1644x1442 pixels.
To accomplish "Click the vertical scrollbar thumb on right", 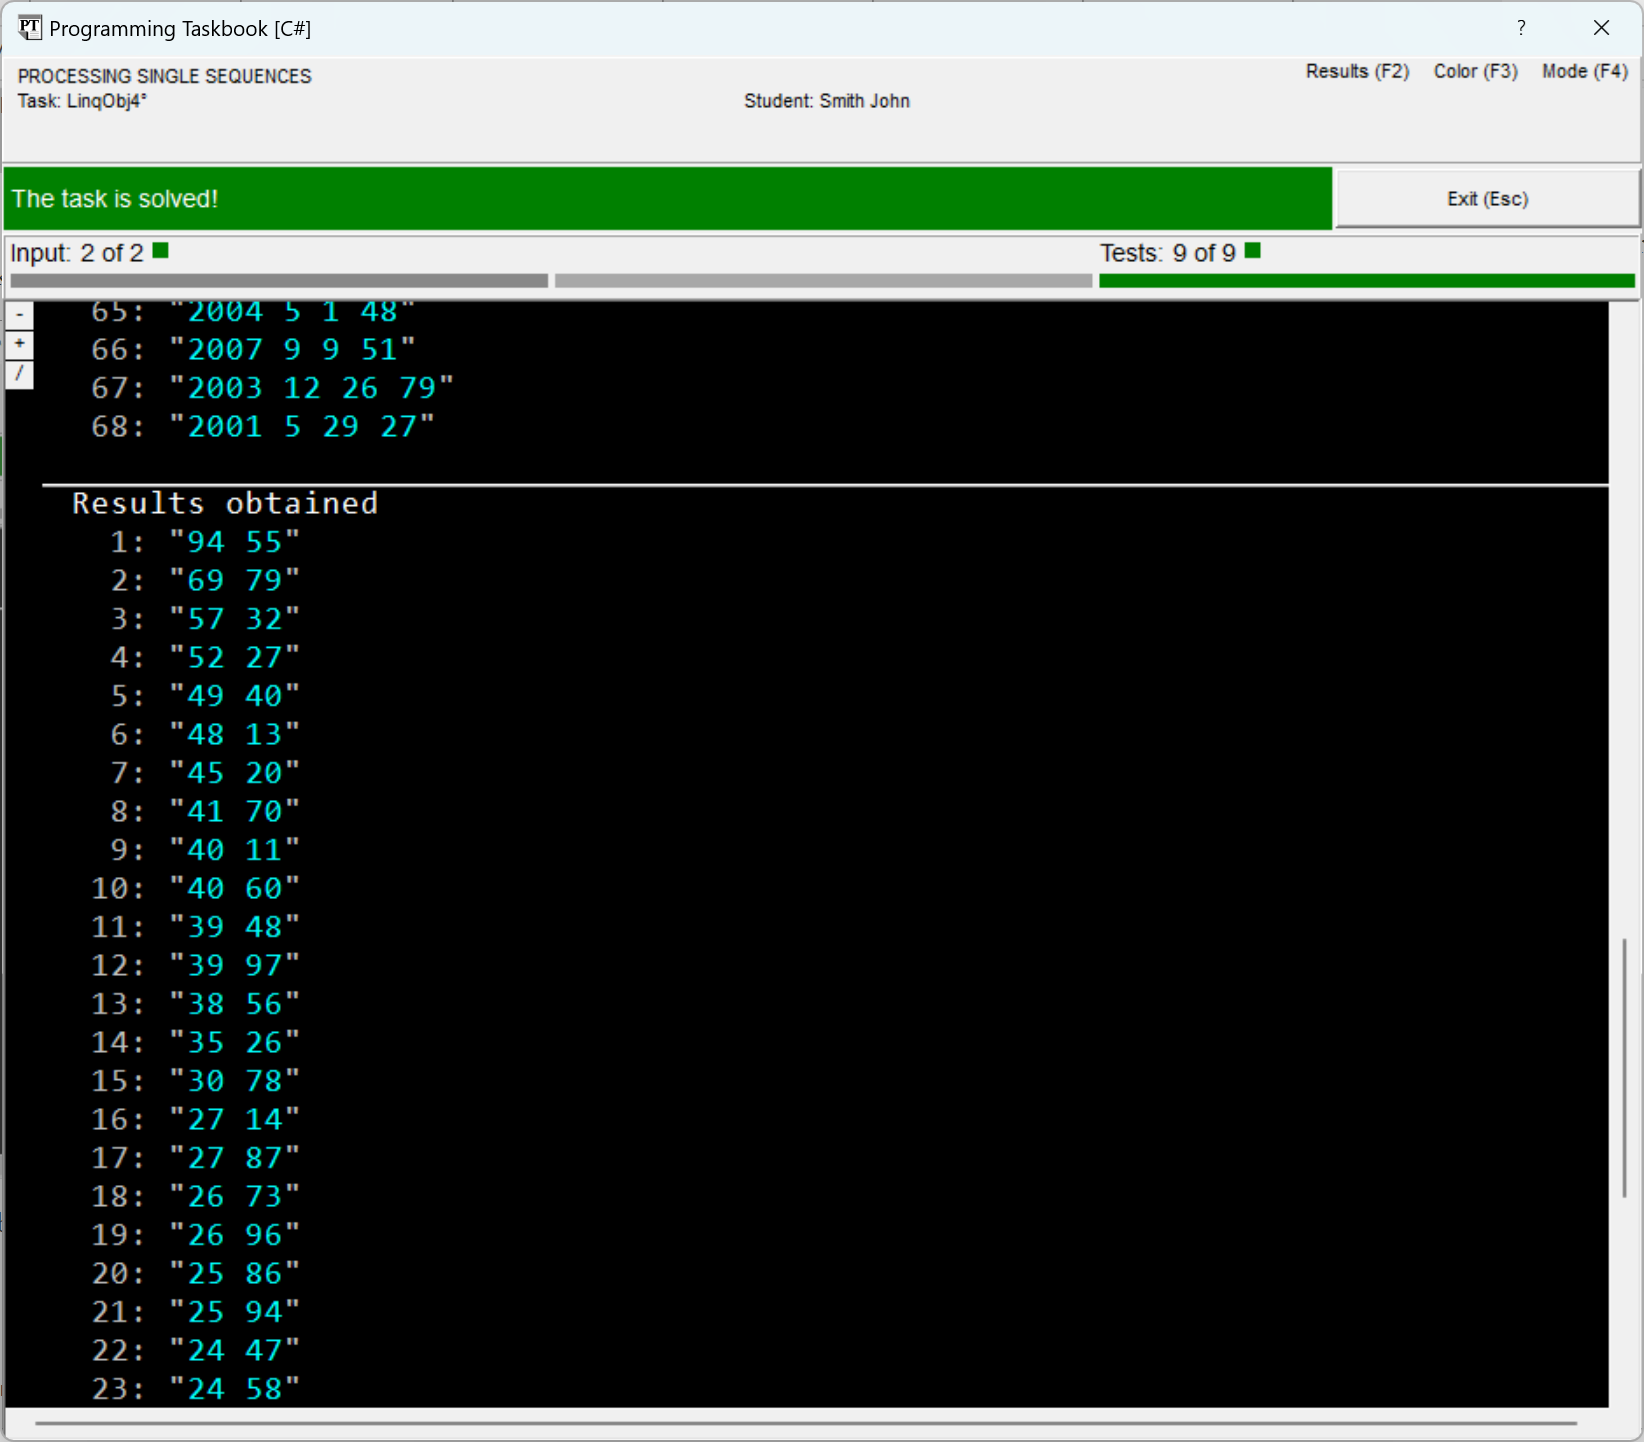I will (x=1625, y=1067).
